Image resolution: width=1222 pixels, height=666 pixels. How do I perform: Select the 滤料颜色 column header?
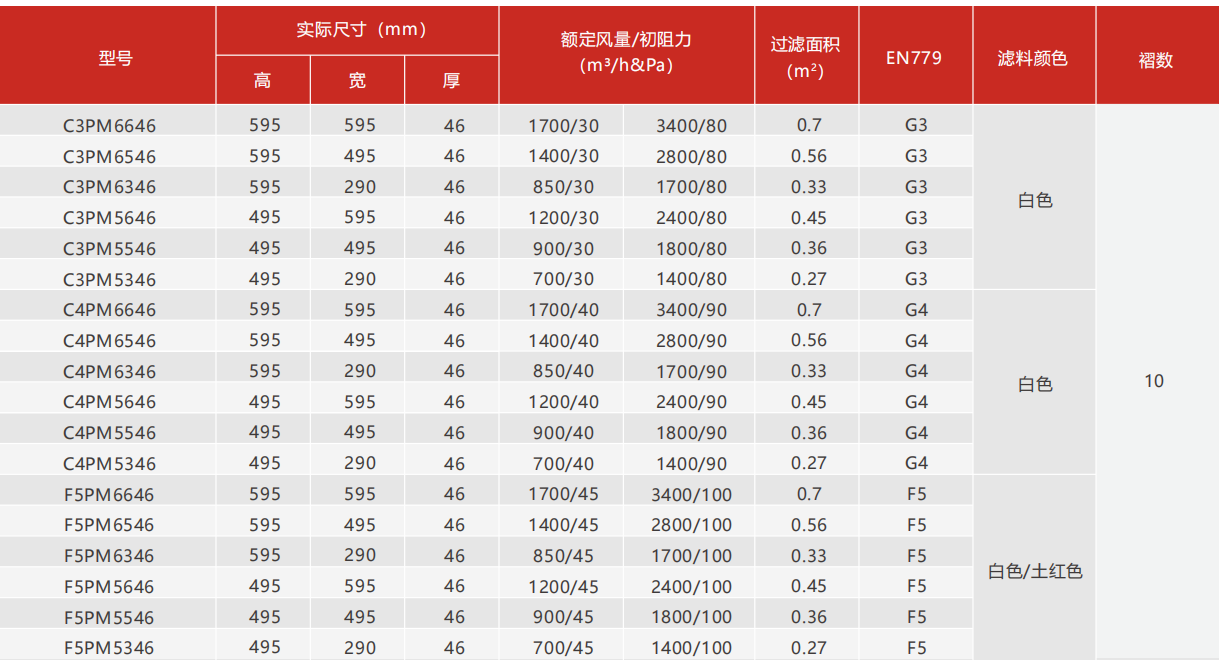1033,58
